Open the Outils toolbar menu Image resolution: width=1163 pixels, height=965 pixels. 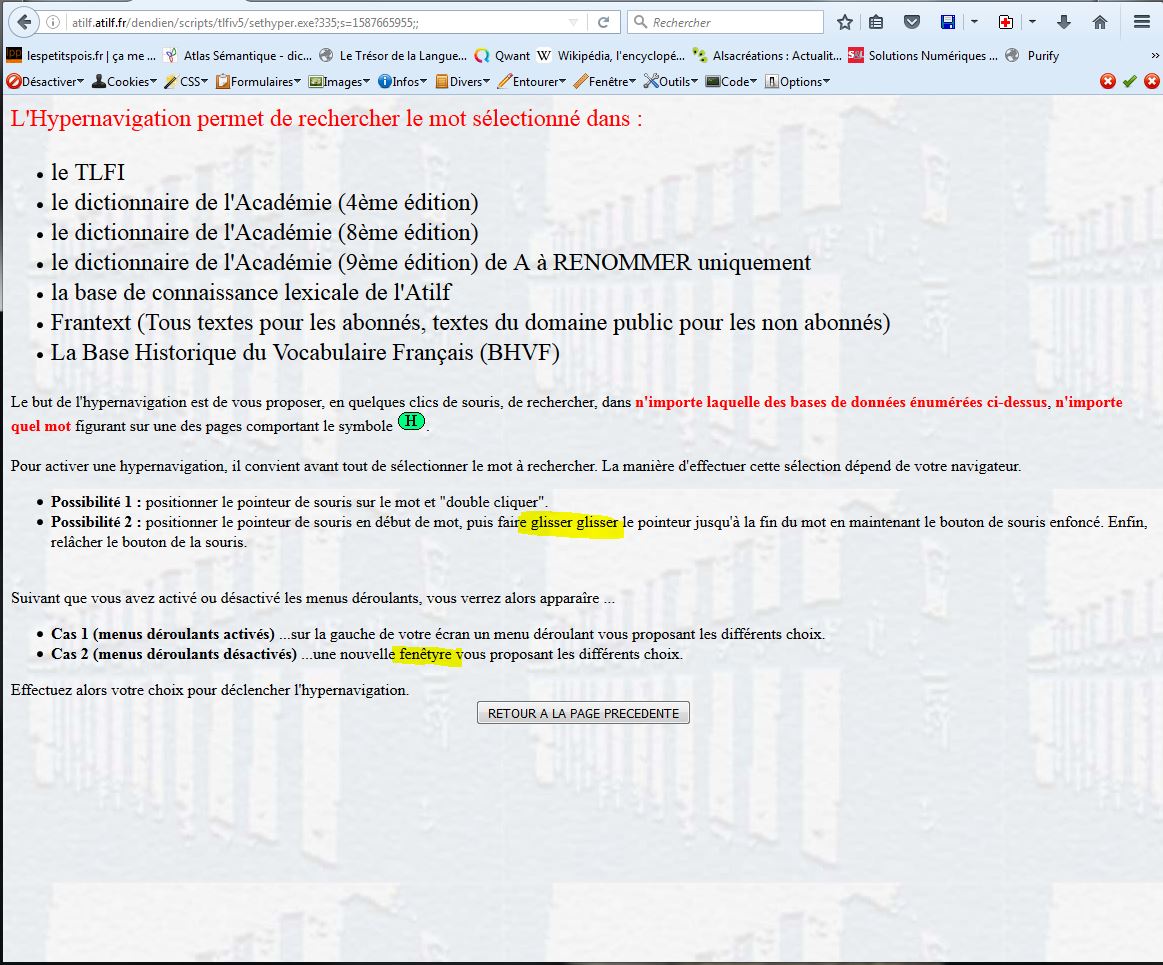[x=671, y=82]
